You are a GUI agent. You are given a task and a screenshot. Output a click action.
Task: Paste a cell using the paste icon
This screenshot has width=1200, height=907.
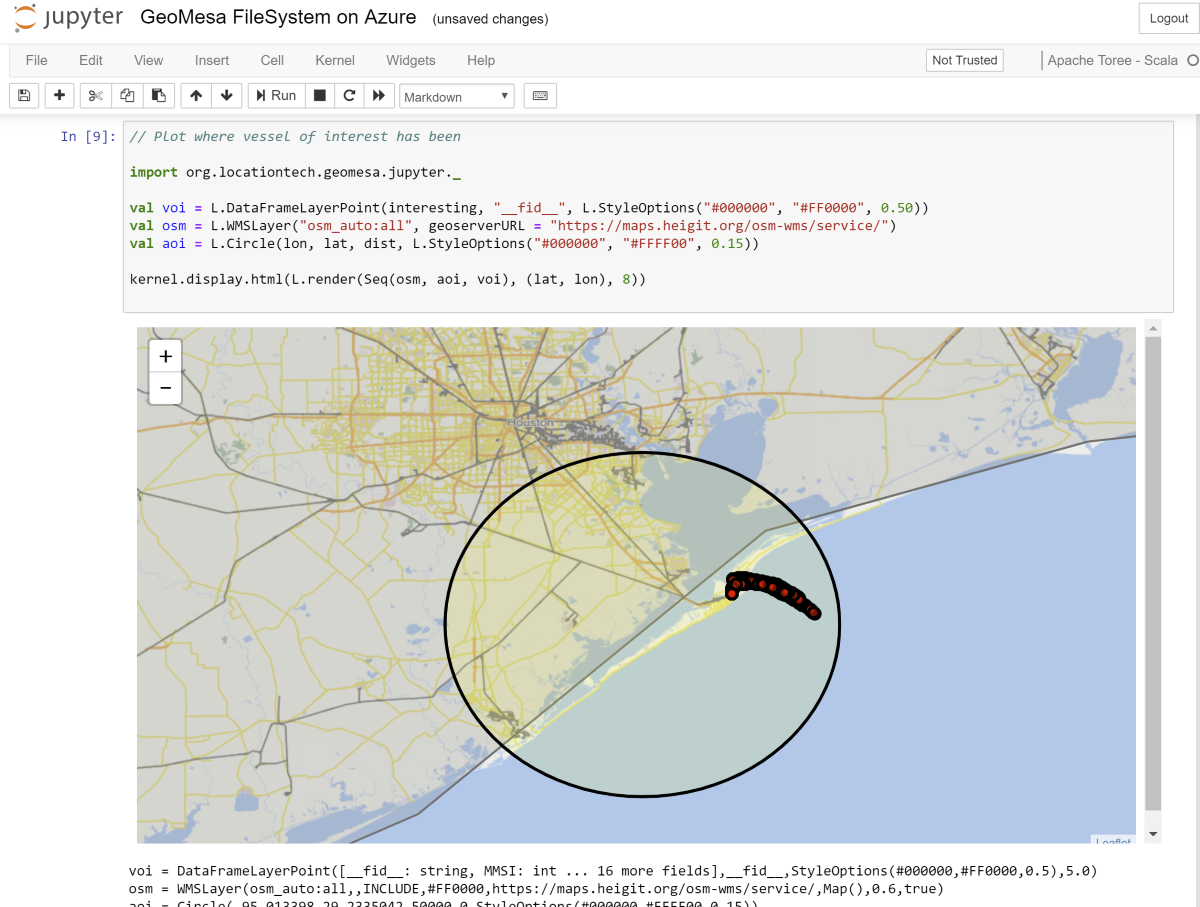click(x=159, y=95)
